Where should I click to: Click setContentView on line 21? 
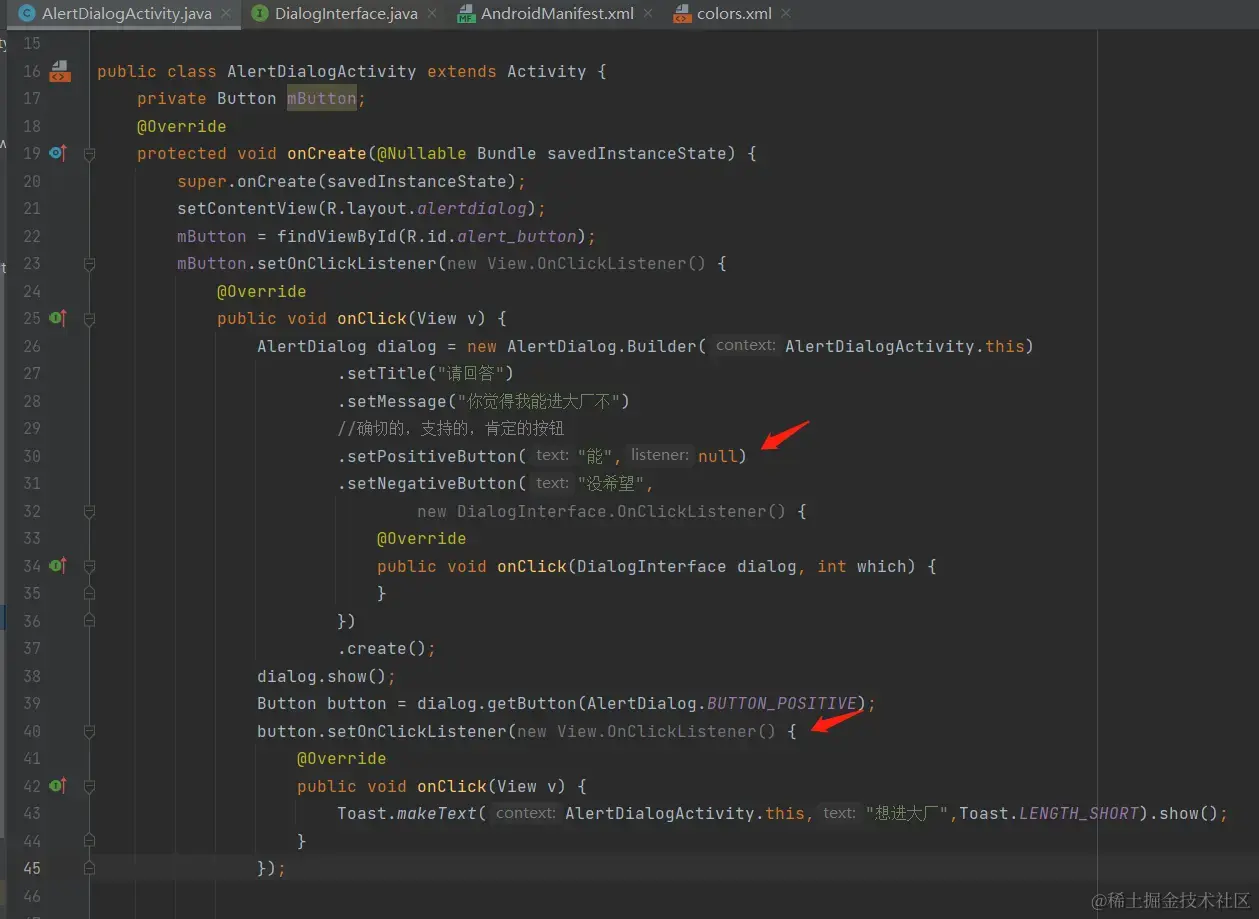point(246,208)
